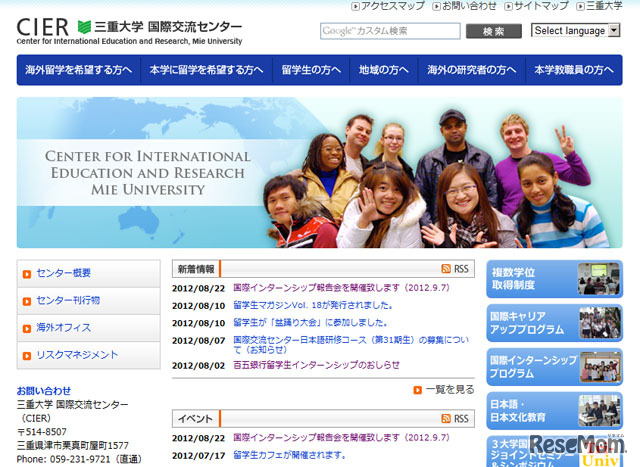This screenshot has height=467, width=640.
Task: Open 本学教職員の方へ navigation item
Action: click(574, 70)
